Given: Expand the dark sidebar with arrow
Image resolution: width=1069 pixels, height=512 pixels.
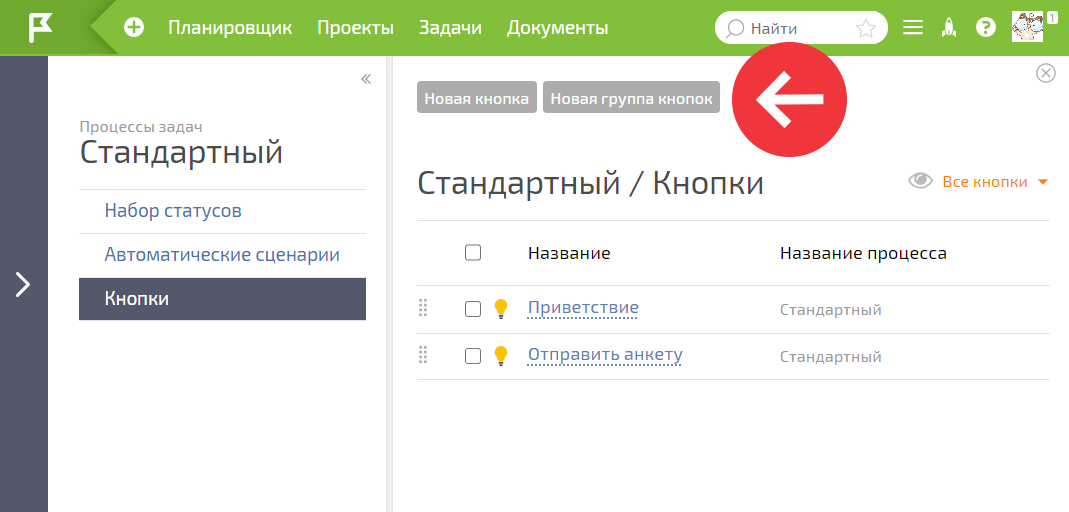Looking at the screenshot, I should [x=23, y=284].
